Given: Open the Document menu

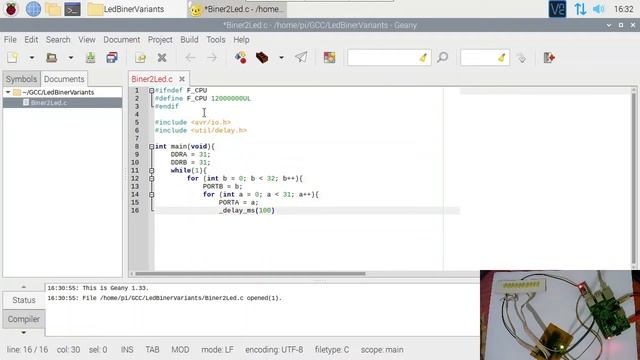Looking at the screenshot, I should click(x=122, y=40).
